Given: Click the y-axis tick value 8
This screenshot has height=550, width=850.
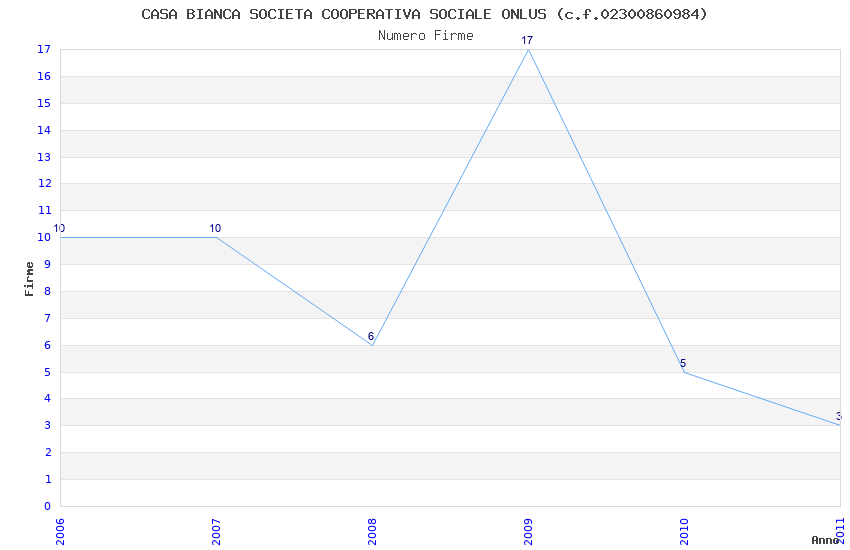Looking at the screenshot, I should [x=48, y=291].
